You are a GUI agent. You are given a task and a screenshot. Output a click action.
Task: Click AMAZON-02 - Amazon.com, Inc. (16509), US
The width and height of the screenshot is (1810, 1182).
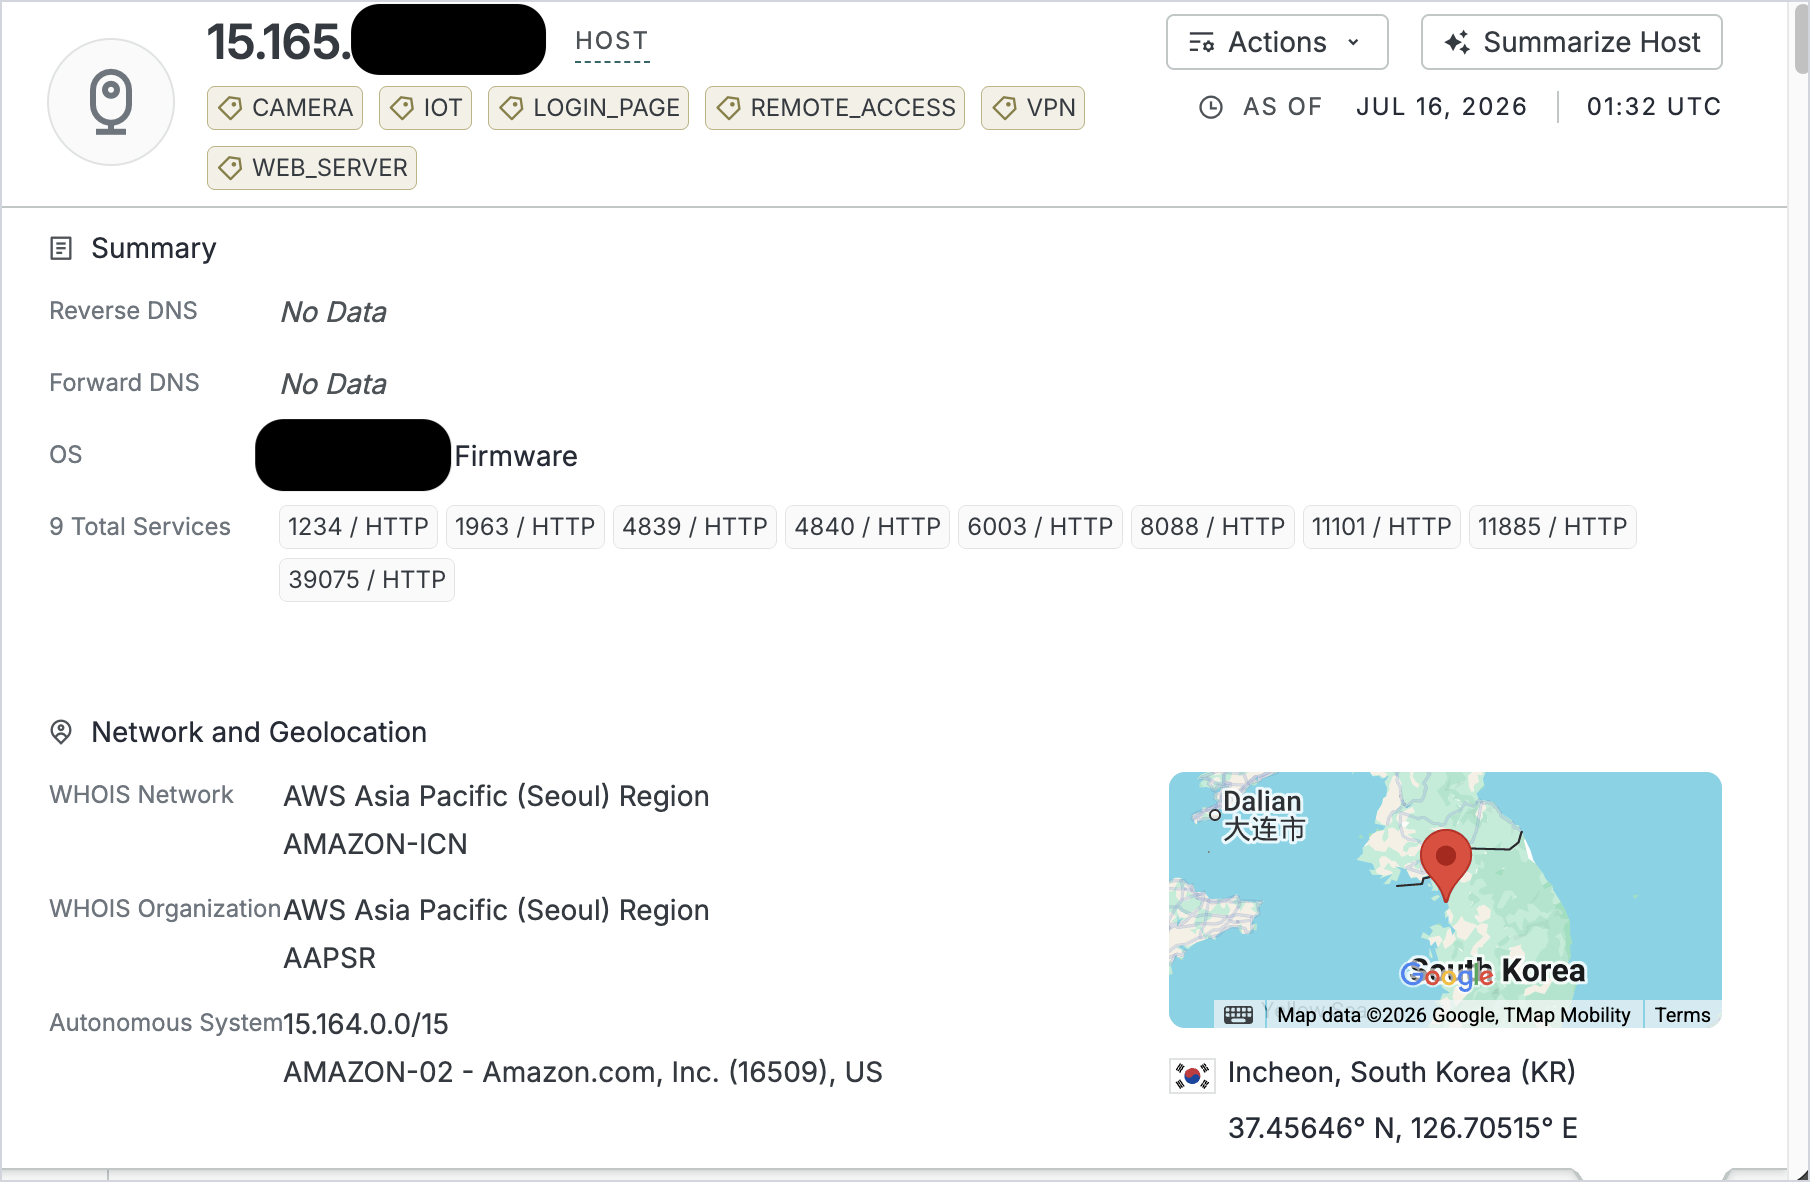(x=583, y=1072)
